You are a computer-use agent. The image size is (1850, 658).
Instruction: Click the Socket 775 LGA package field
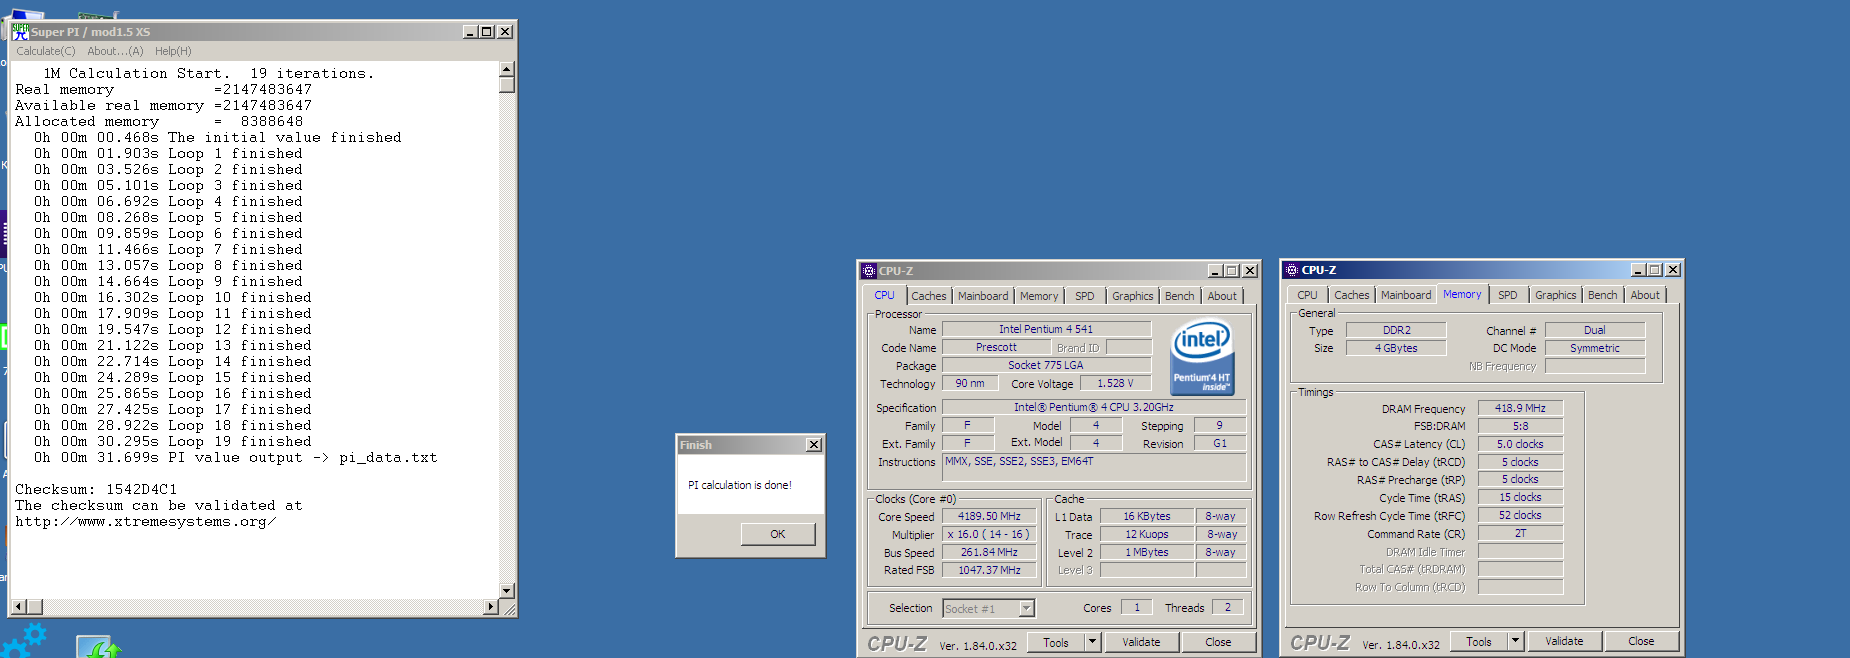pyautogui.click(x=1046, y=366)
